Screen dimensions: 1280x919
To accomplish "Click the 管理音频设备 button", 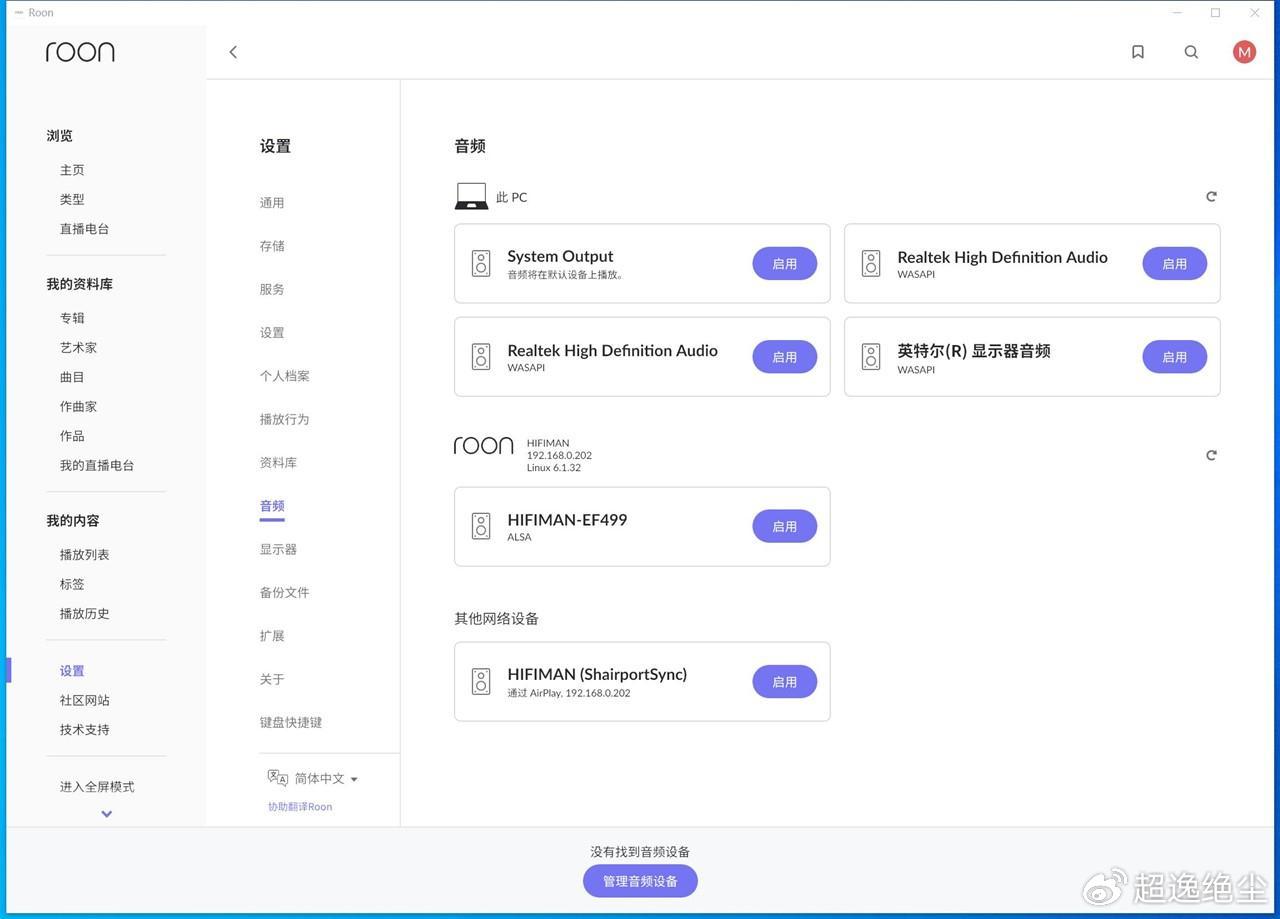I will 640,881.
